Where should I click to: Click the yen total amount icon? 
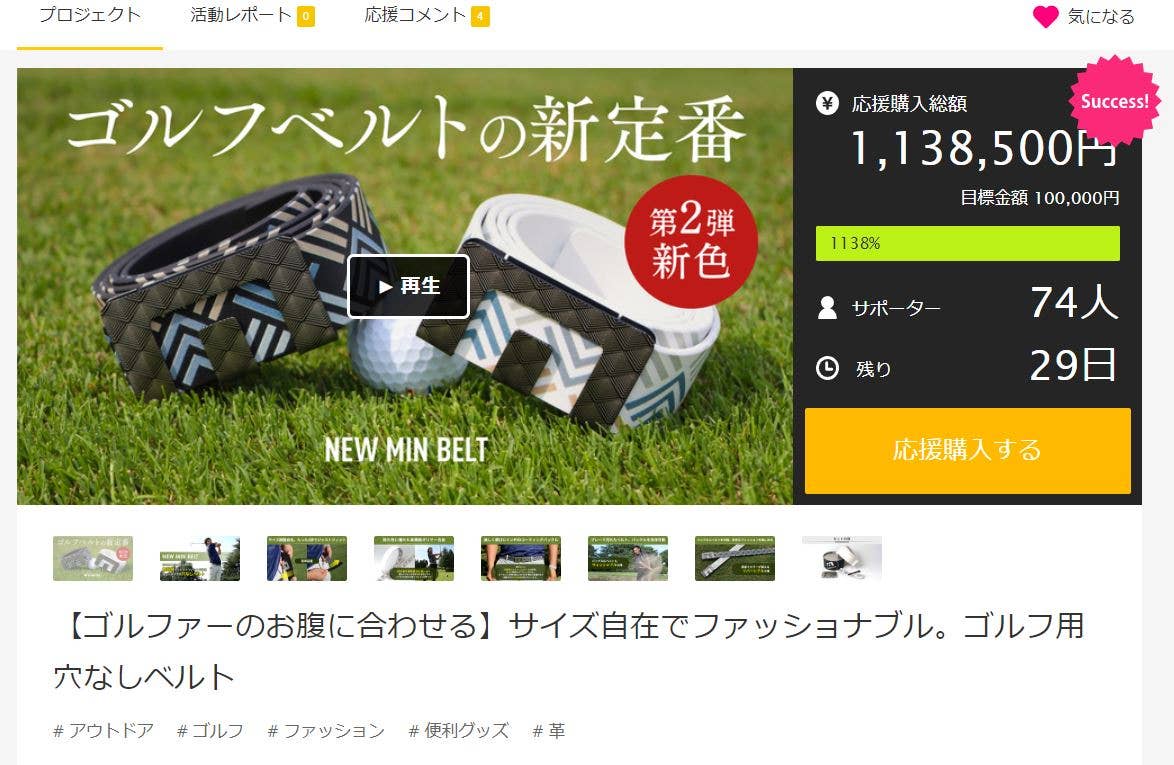tap(827, 103)
